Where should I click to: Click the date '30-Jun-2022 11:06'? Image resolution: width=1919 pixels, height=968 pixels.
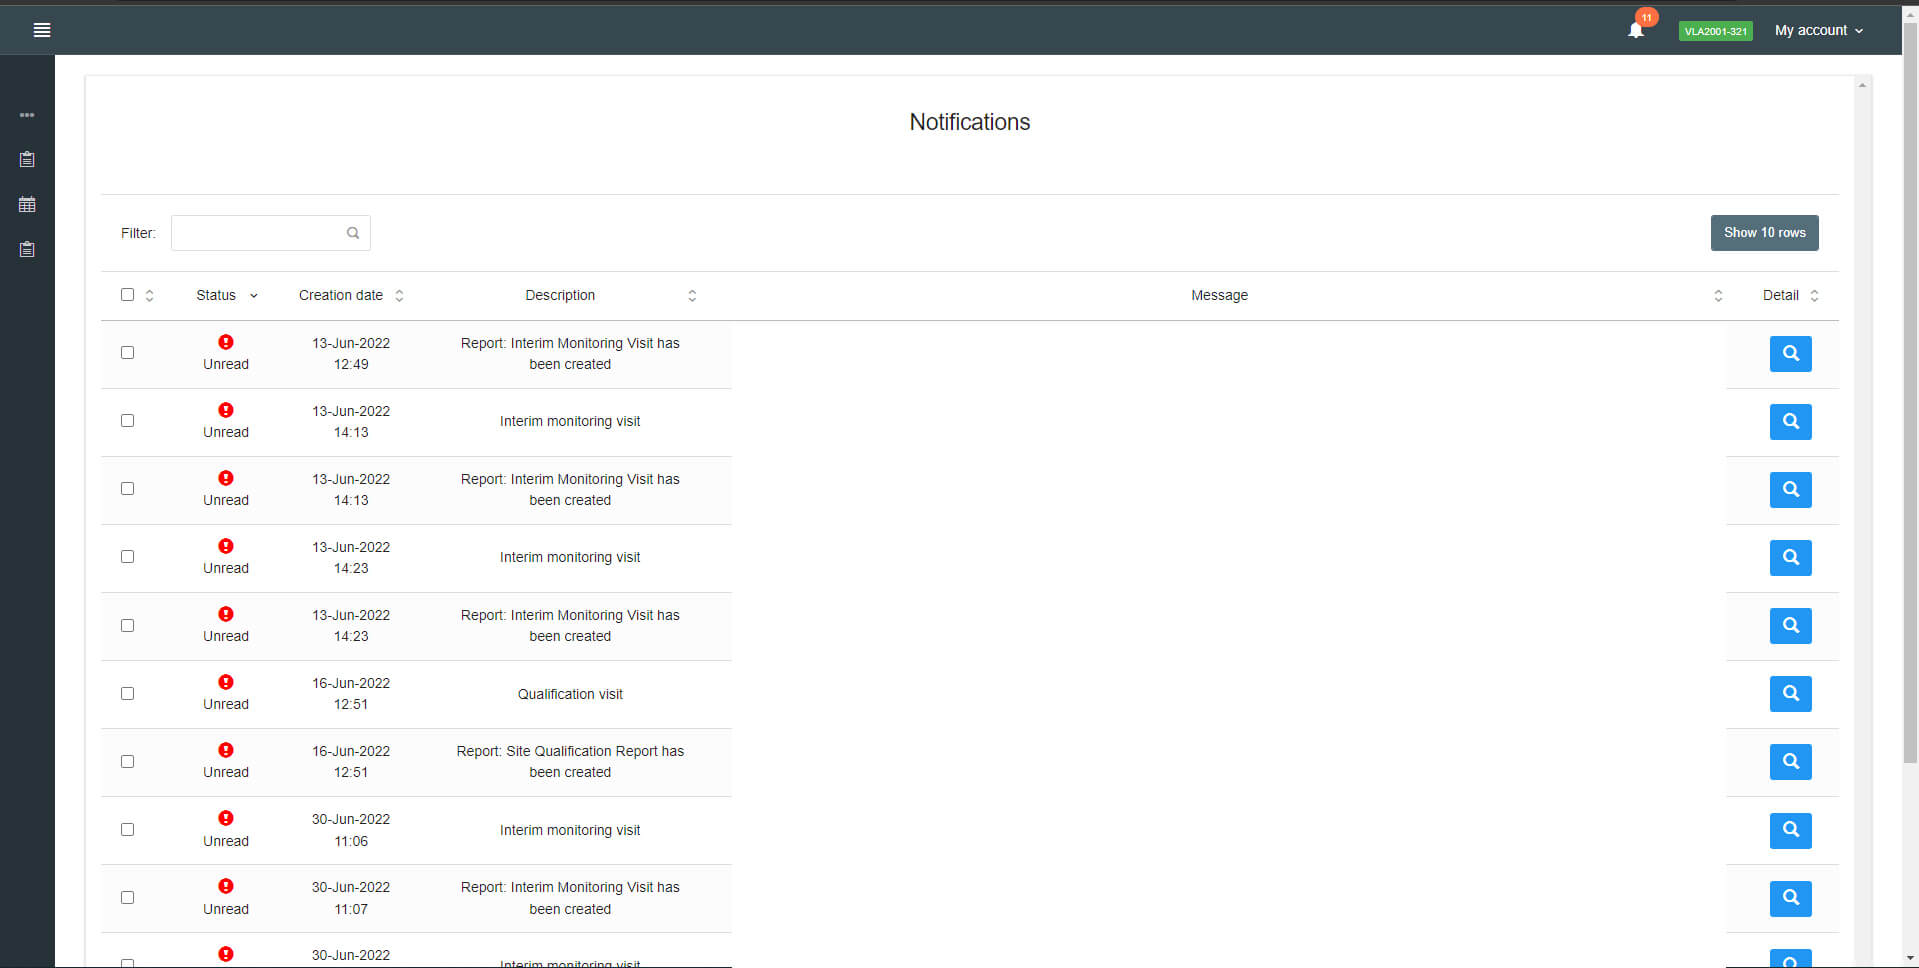(351, 830)
